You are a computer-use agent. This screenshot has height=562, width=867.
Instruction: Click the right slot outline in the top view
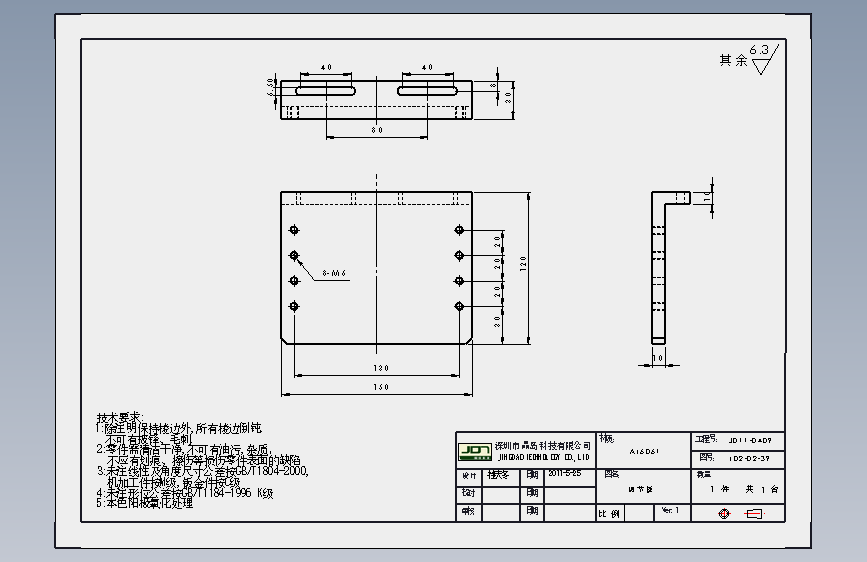(427, 90)
